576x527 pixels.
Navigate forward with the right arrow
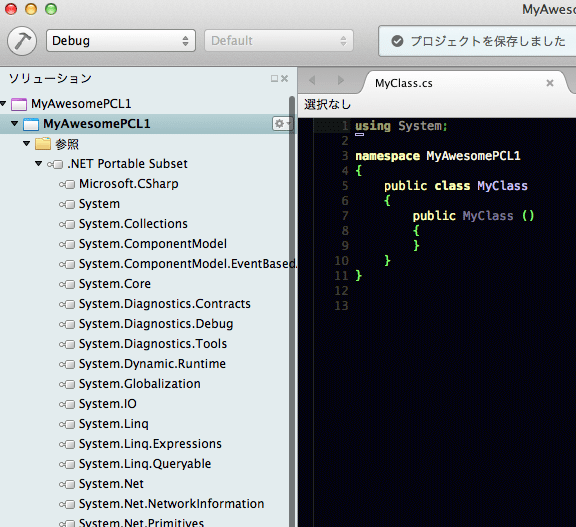(x=341, y=80)
